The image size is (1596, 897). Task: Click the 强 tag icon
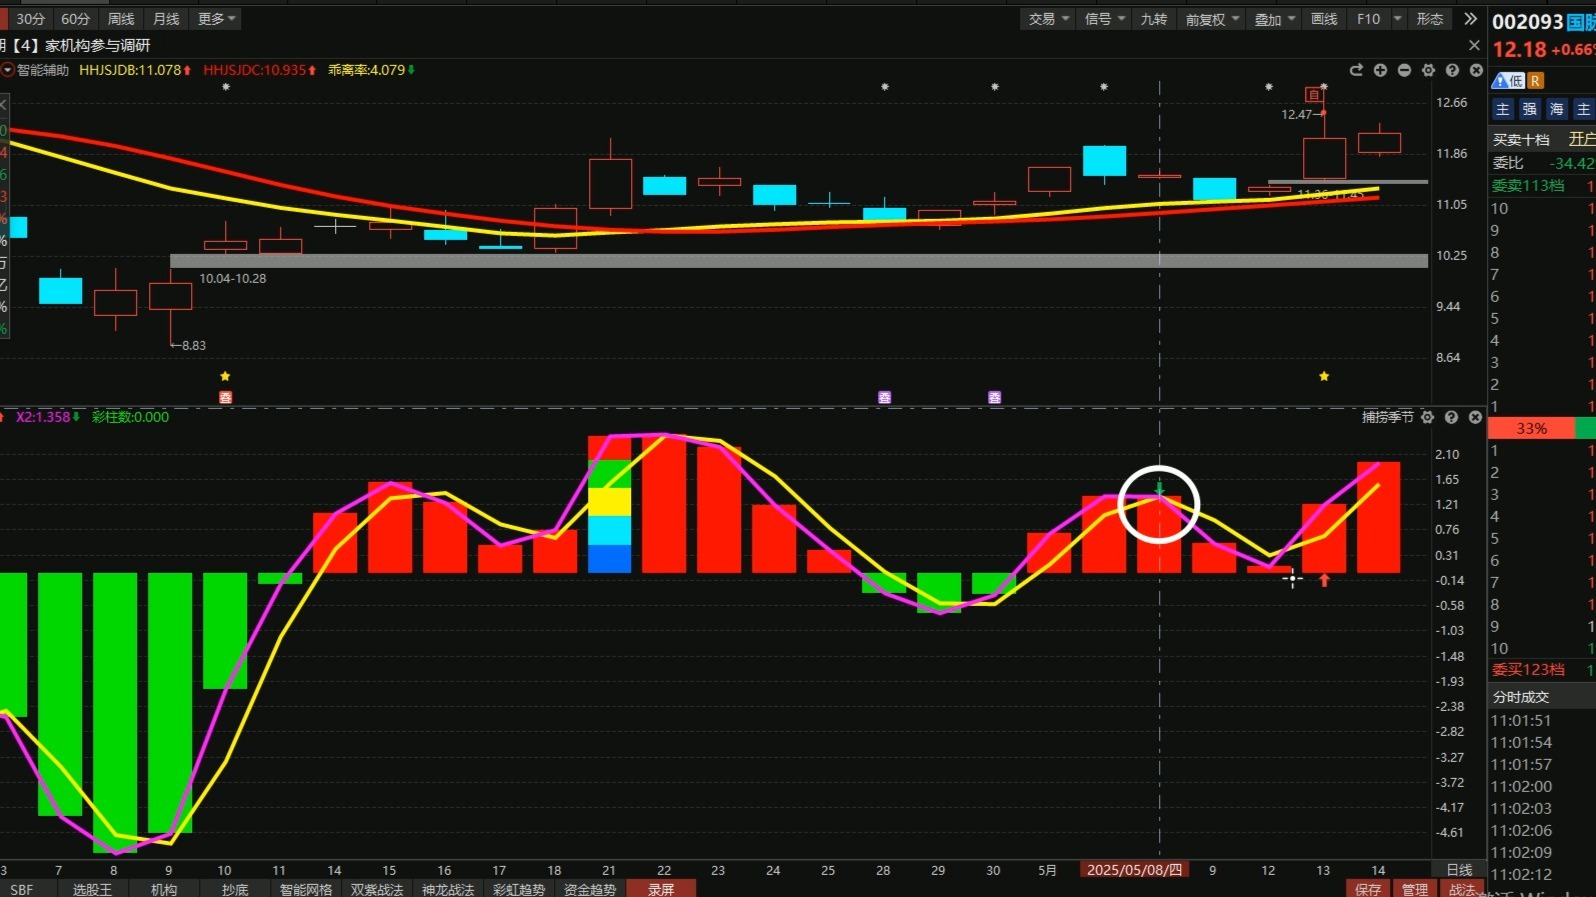(1529, 109)
